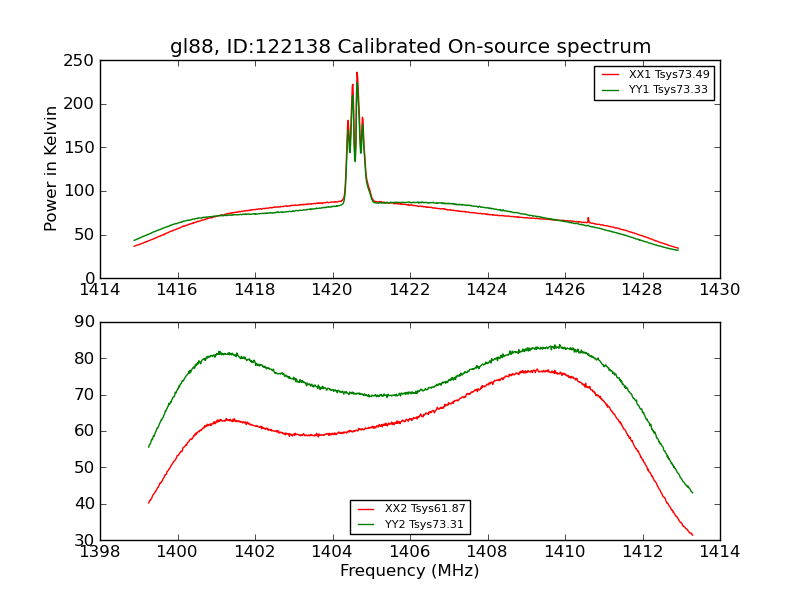Click the 250 tick label on upper y-axis
Image resolution: width=800 pixels, height=600 pixels.
tap(79, 61)
